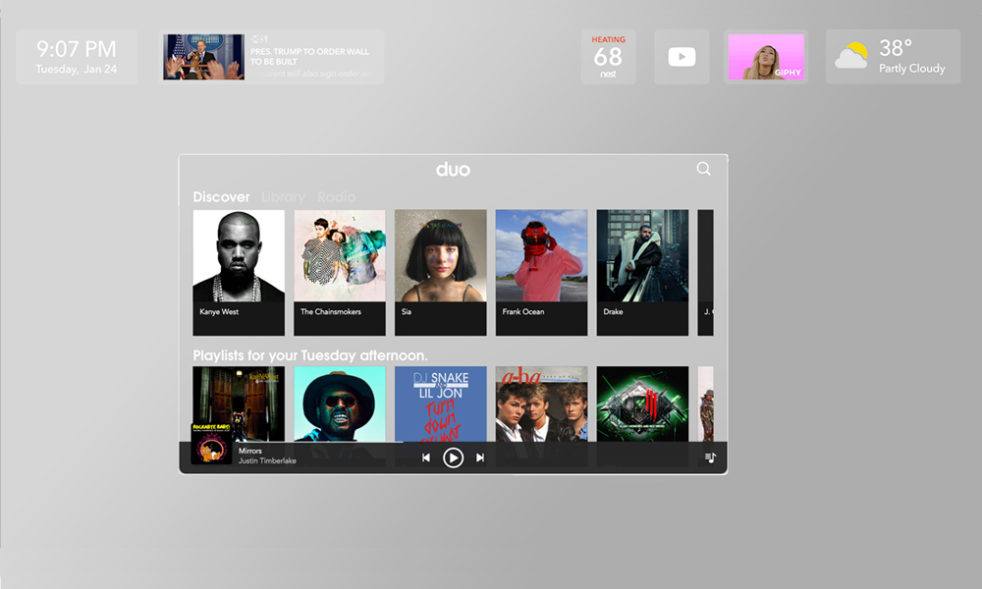Switch to the Library tab
The width and height of the screenshot is (982, 589).
283,197
